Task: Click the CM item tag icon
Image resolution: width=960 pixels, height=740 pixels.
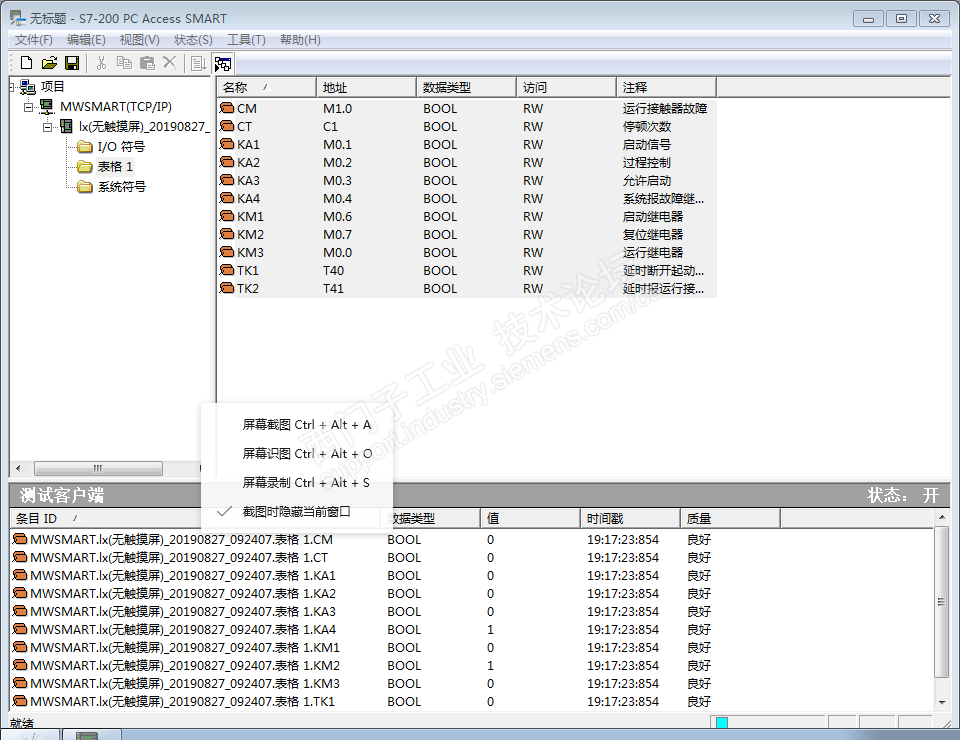Action: (227, 108)
